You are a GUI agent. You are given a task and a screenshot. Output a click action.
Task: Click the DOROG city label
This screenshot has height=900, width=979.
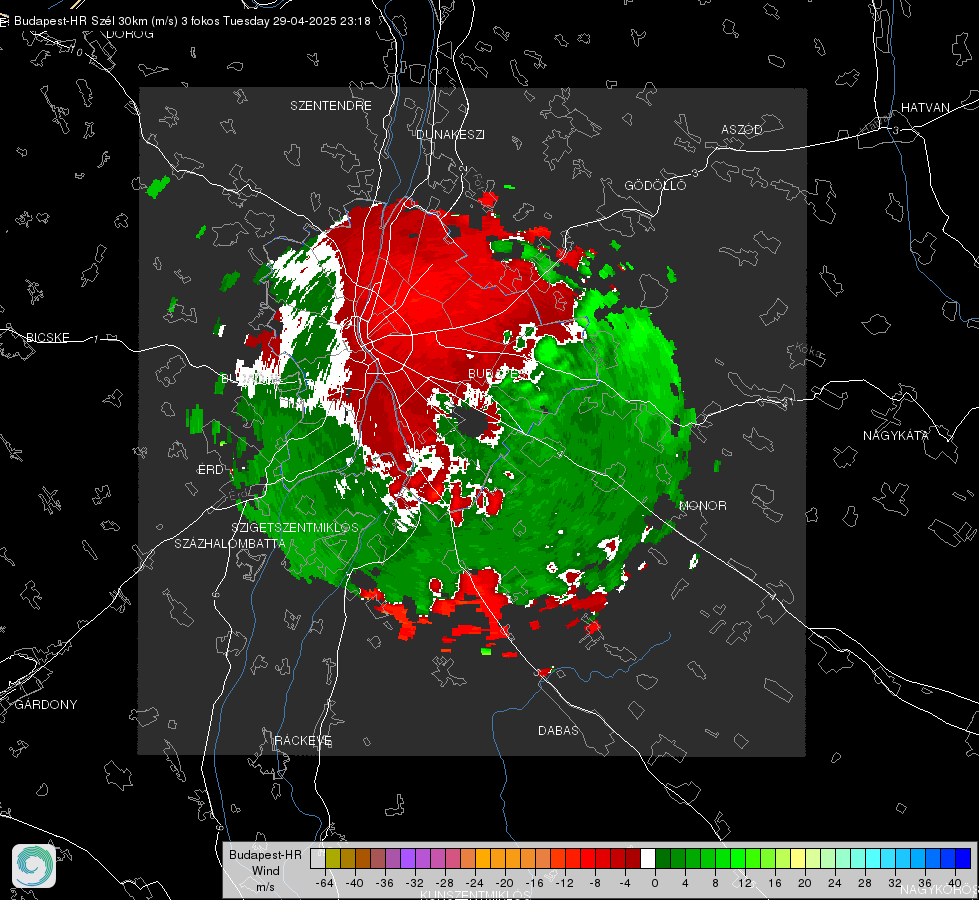[130, 34]
